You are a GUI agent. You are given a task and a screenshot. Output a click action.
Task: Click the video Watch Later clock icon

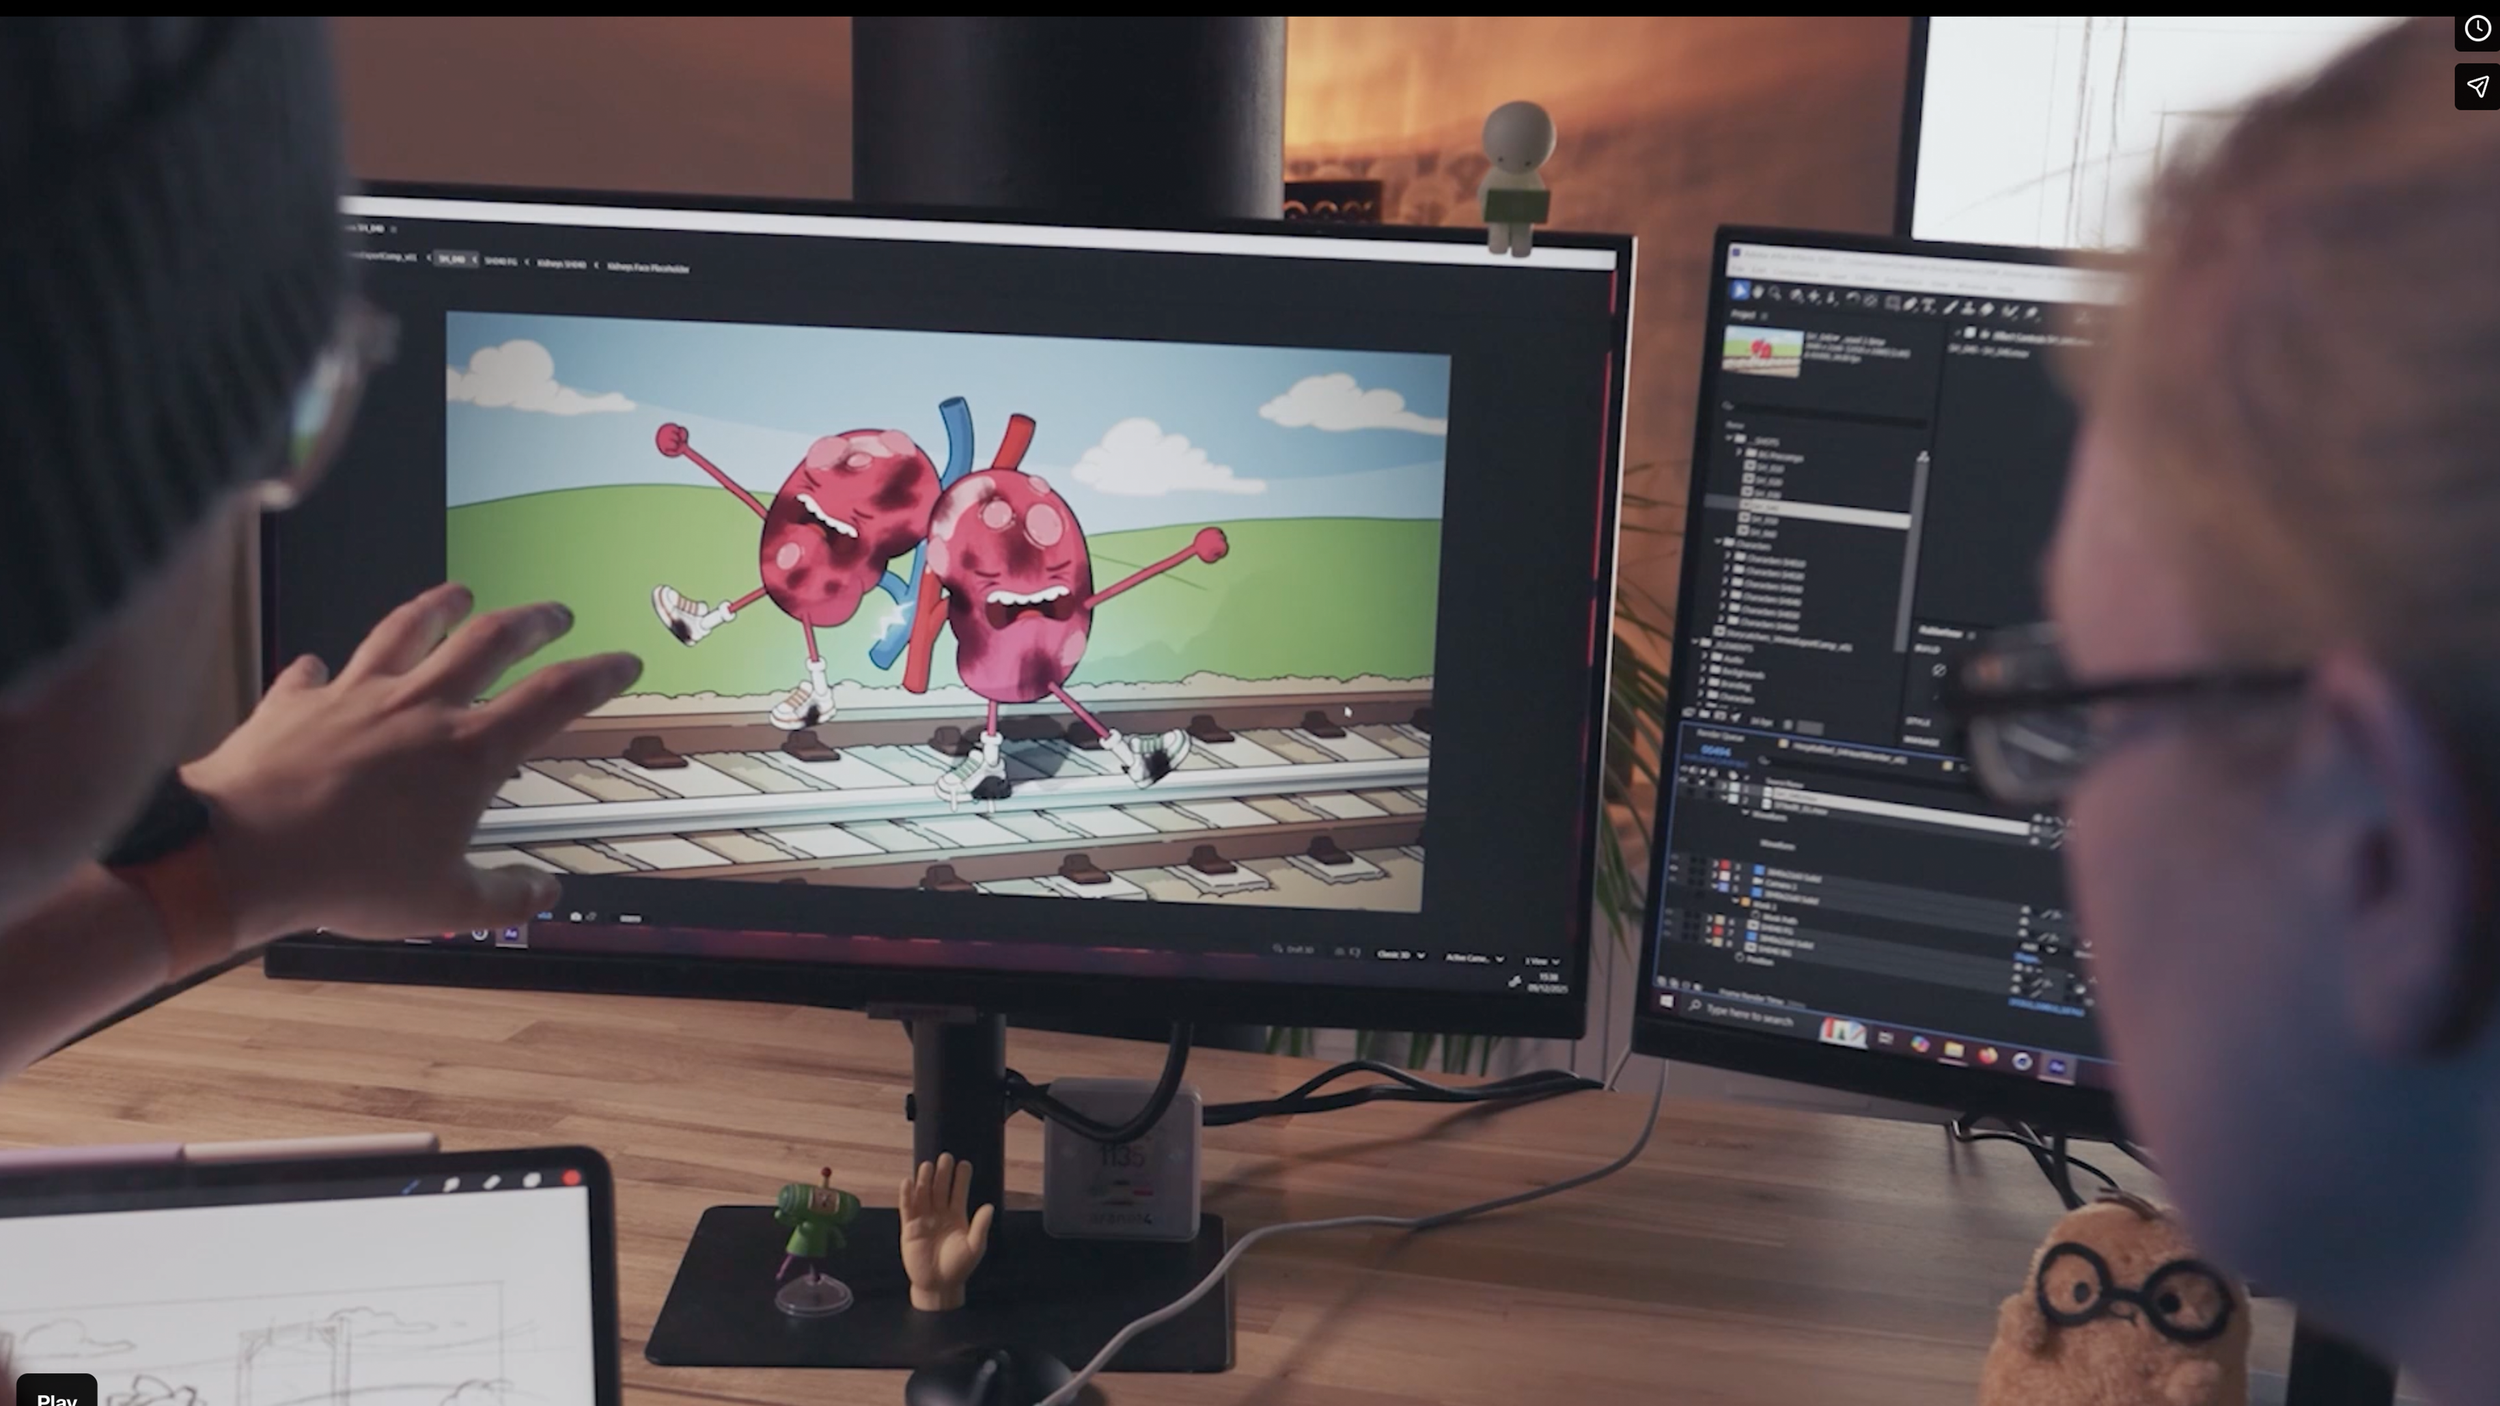point(2477,29)
